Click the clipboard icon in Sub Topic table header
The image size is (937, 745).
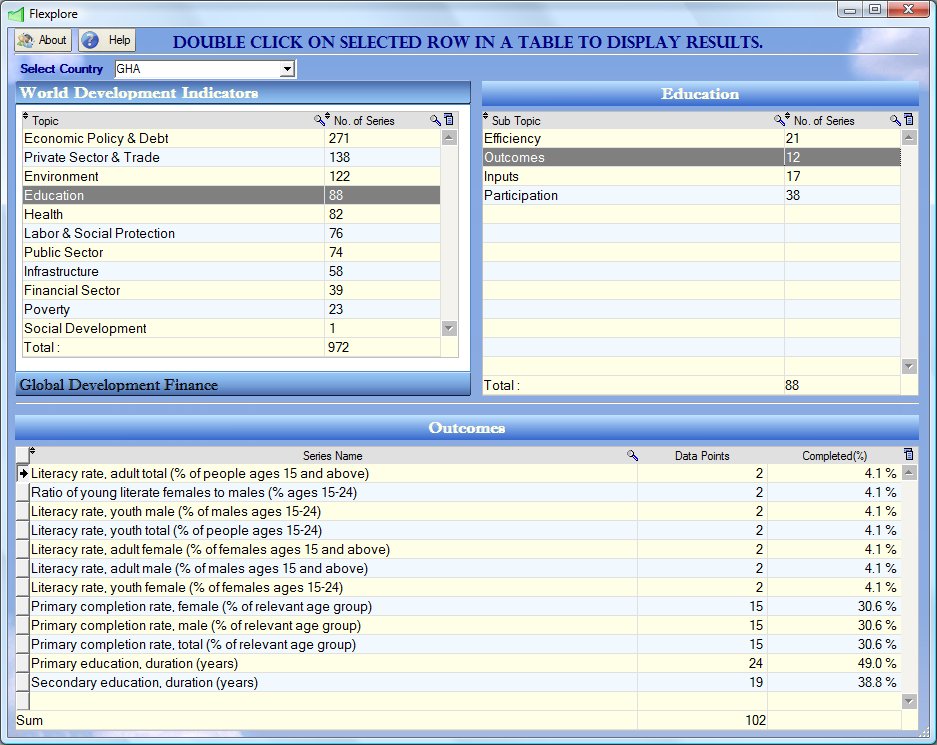click(x=909, y=119)
